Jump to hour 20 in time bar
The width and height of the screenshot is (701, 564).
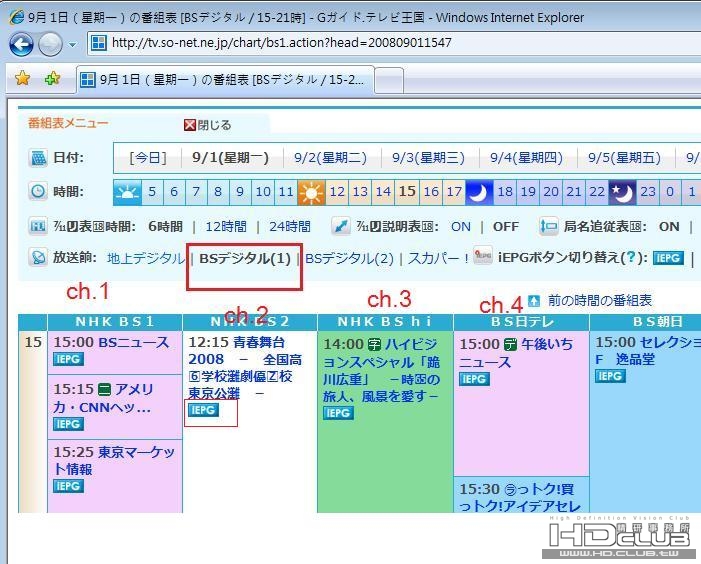[x=551, y=193]
